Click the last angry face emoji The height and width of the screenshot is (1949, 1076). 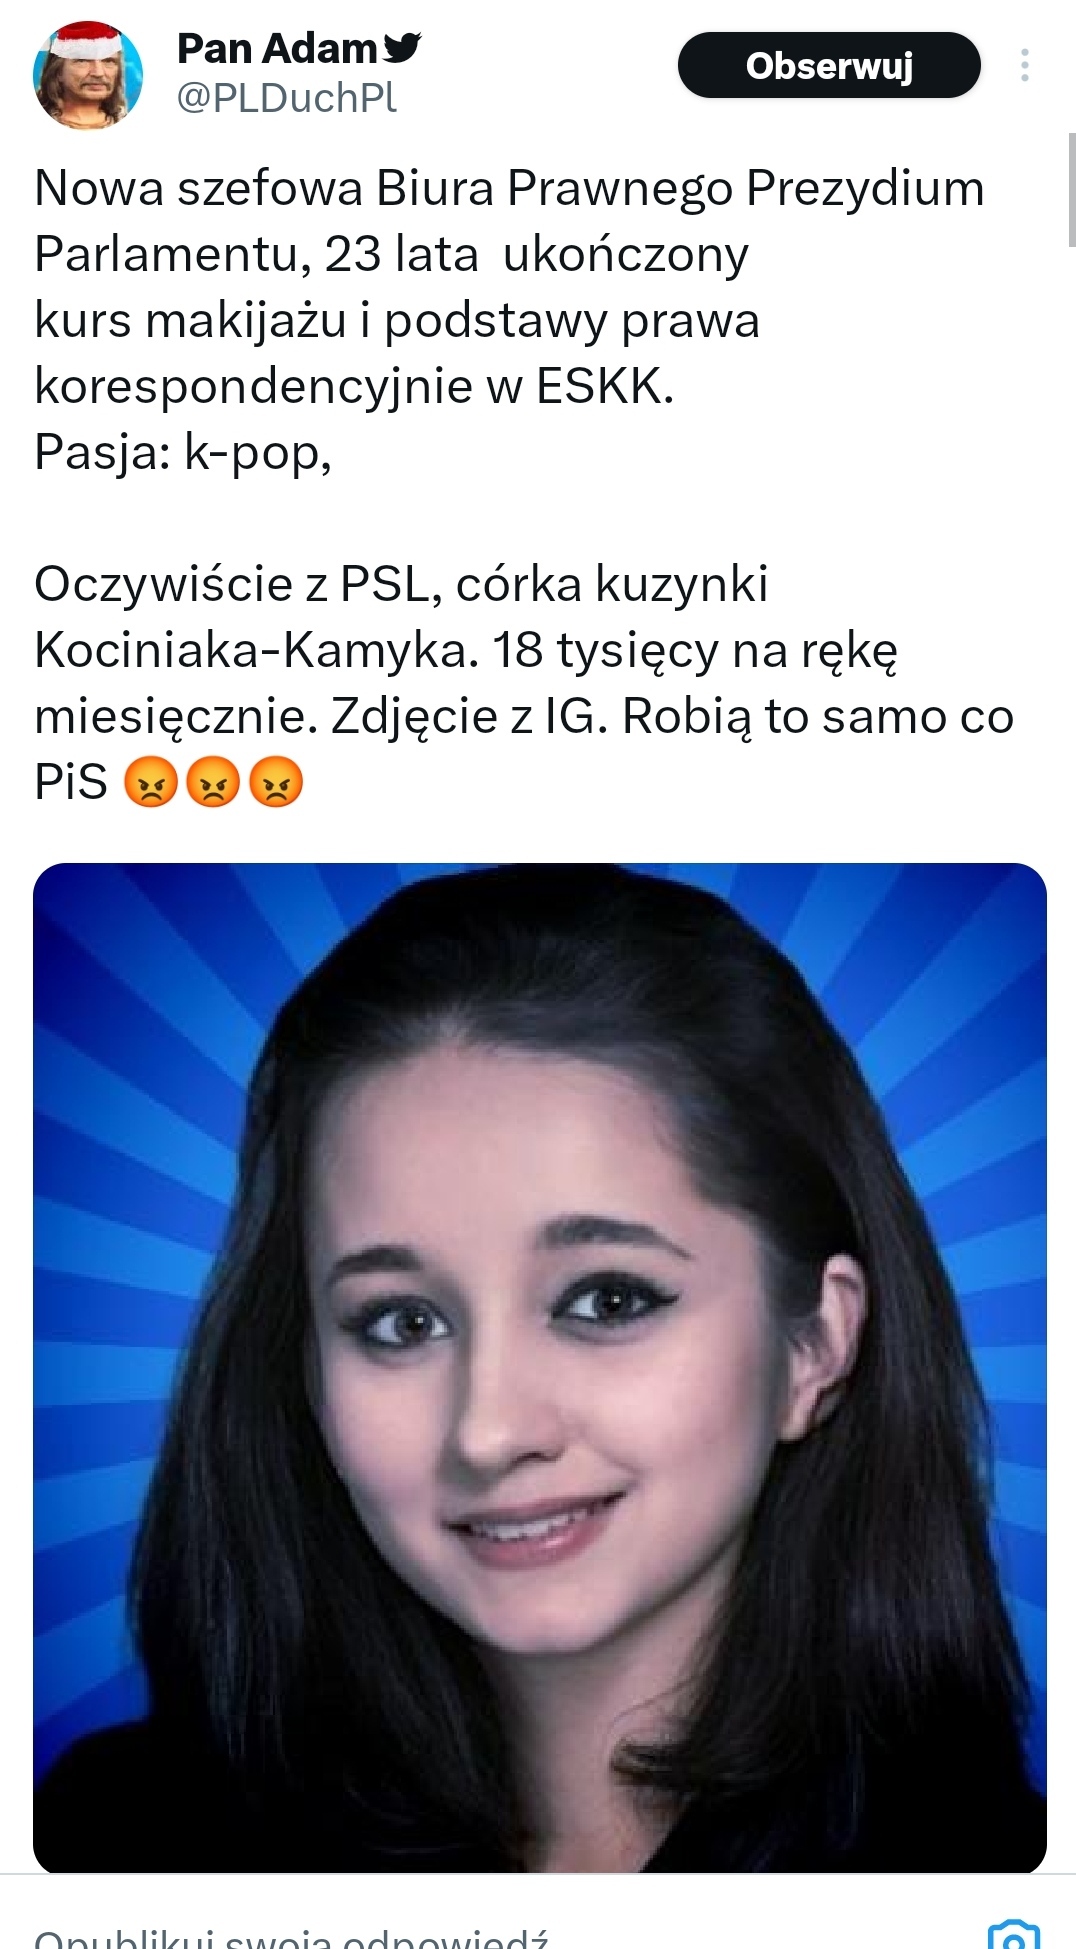275,781
